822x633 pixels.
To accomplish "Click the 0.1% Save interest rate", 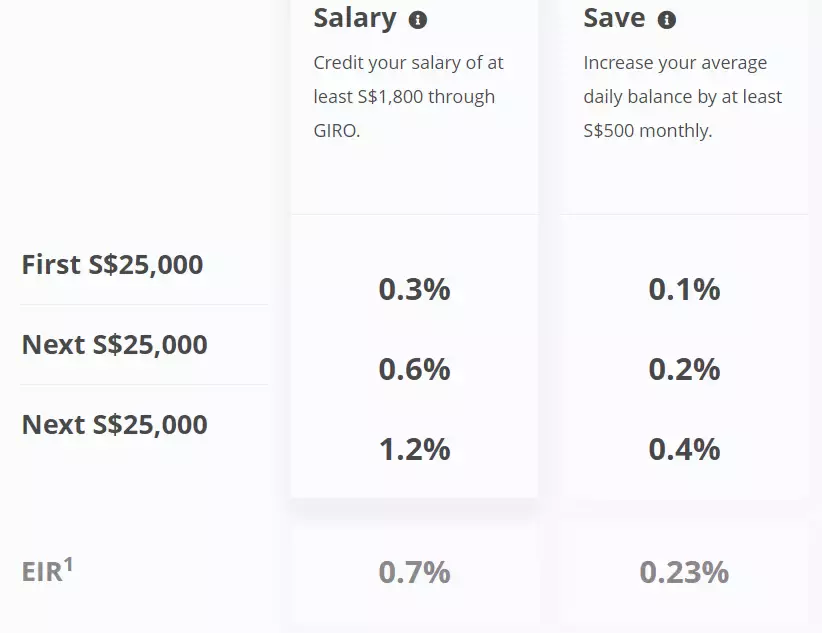I will pyautogui.click(x=684, y=290).
